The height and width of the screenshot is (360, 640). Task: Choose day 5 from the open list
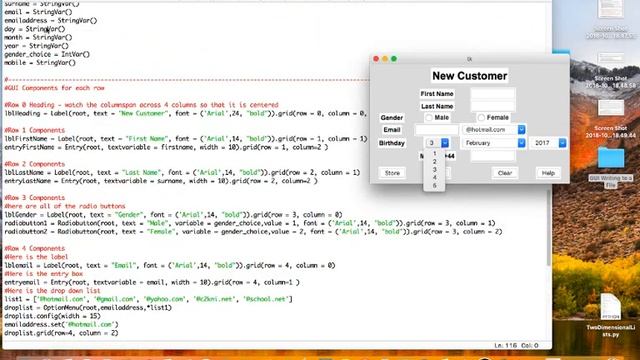435,186
